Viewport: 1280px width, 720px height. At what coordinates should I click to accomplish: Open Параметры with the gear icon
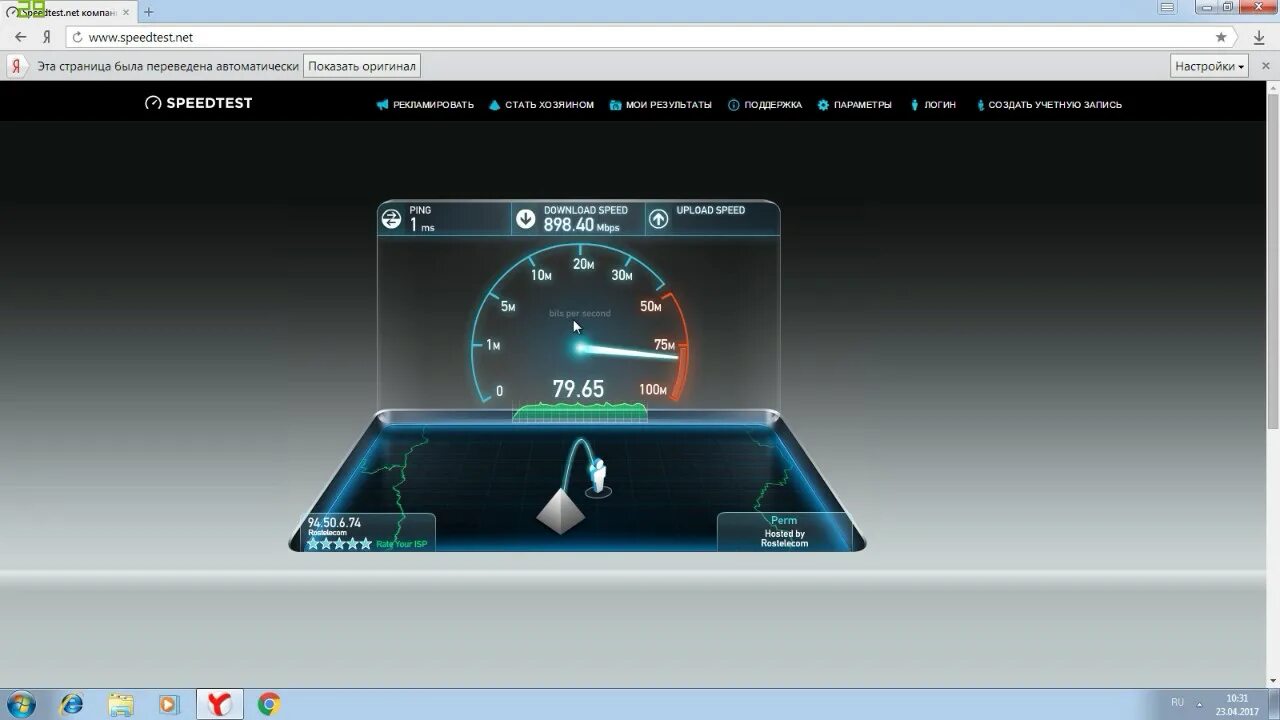click(822, 104)
